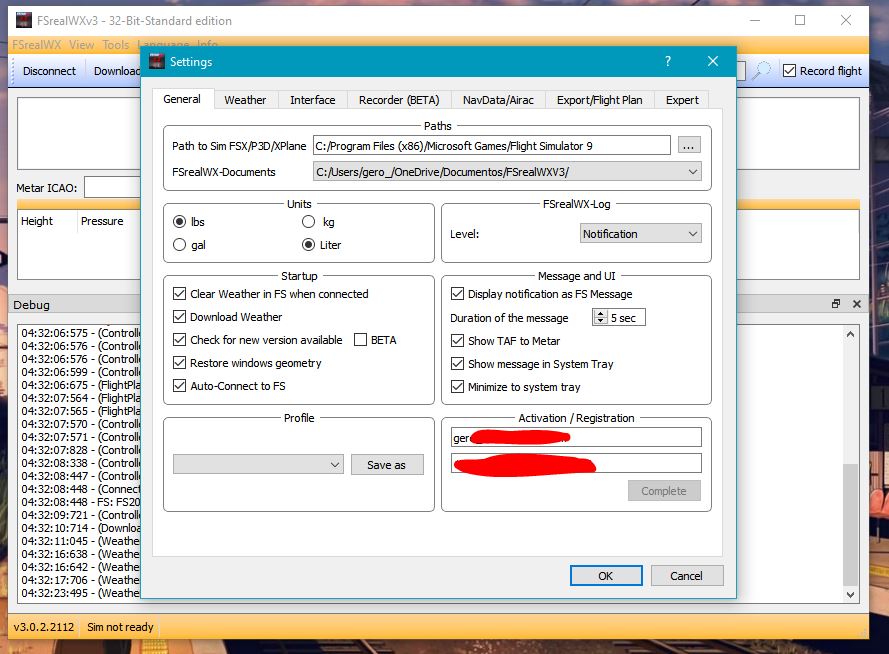The height and width of the screenshot is (654, 889).
Task: Browse for simulator path with the ... button
Action: click(x=688, y=146)
